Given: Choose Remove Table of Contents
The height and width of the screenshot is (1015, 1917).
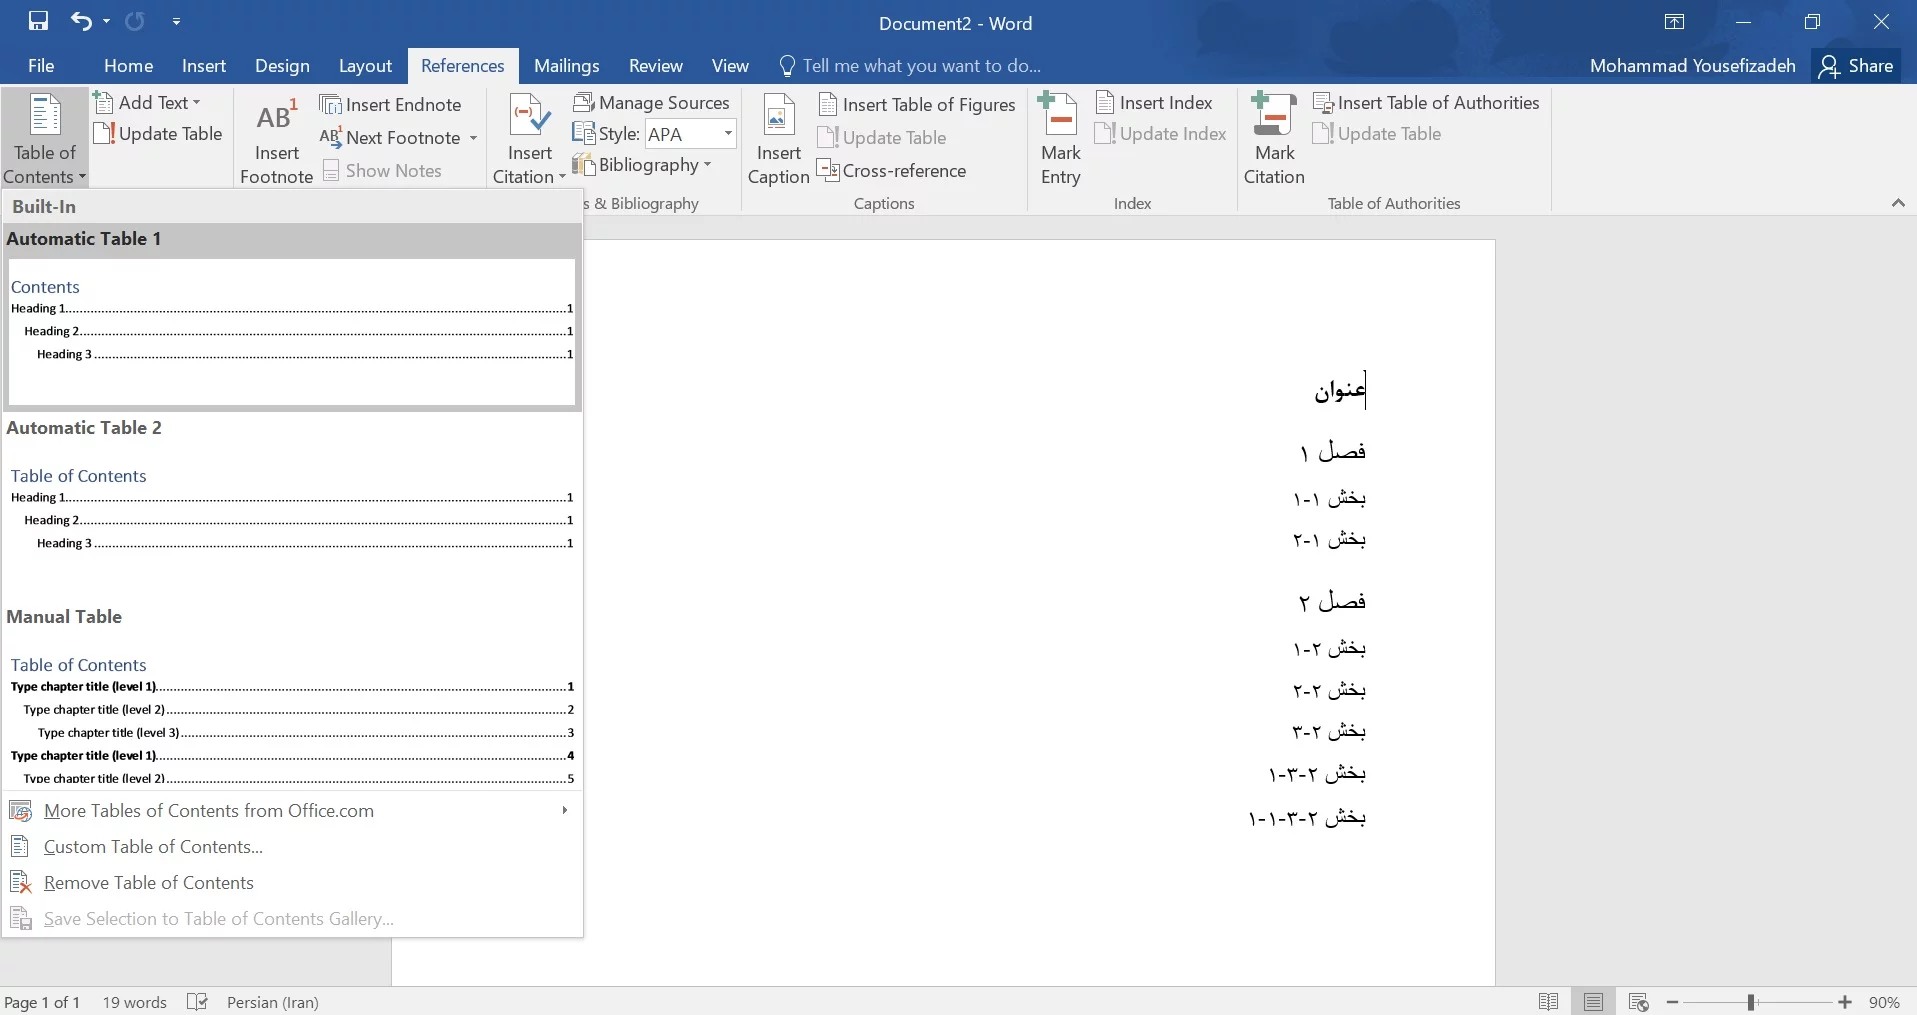Looking at the screenshot, I should coord(292,883).
